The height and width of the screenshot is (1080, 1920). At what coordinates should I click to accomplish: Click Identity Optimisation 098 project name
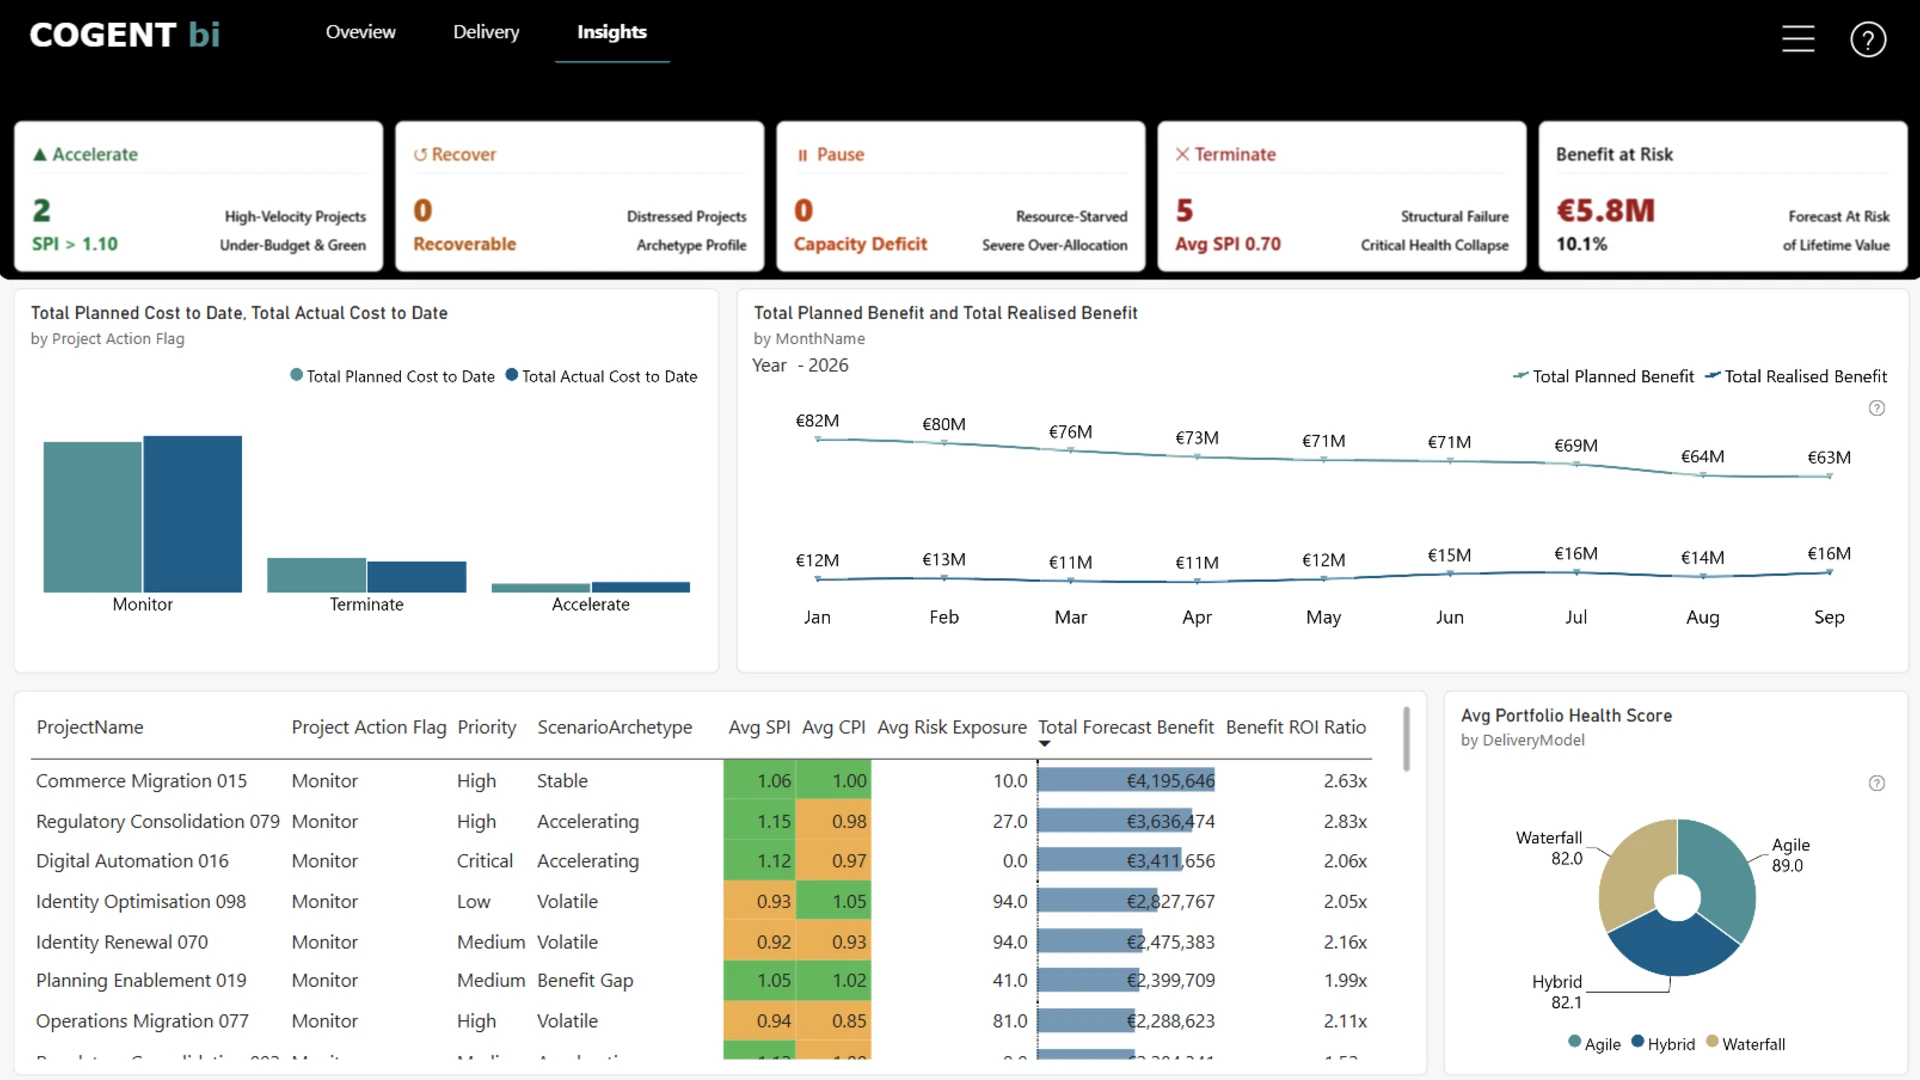pyautogui.click(x=141, y=901)
